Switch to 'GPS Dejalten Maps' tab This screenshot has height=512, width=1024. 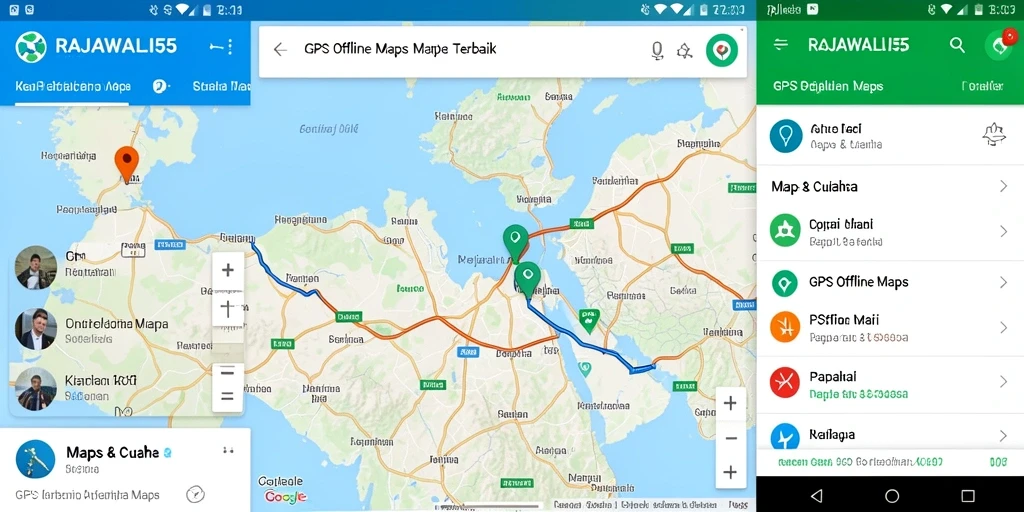click(x=827, y=86)
